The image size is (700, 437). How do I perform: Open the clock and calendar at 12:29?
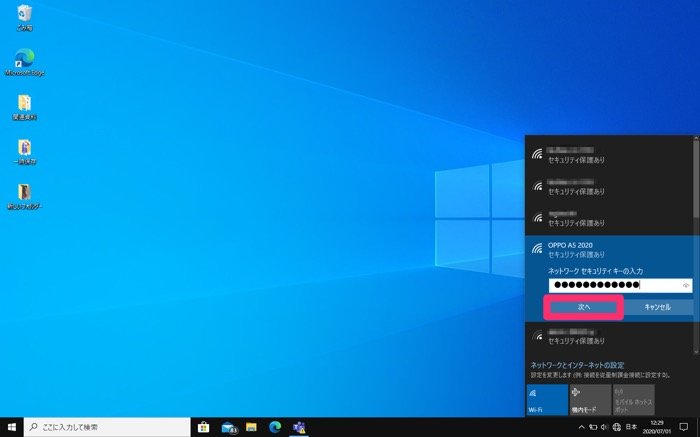(657, 427)
